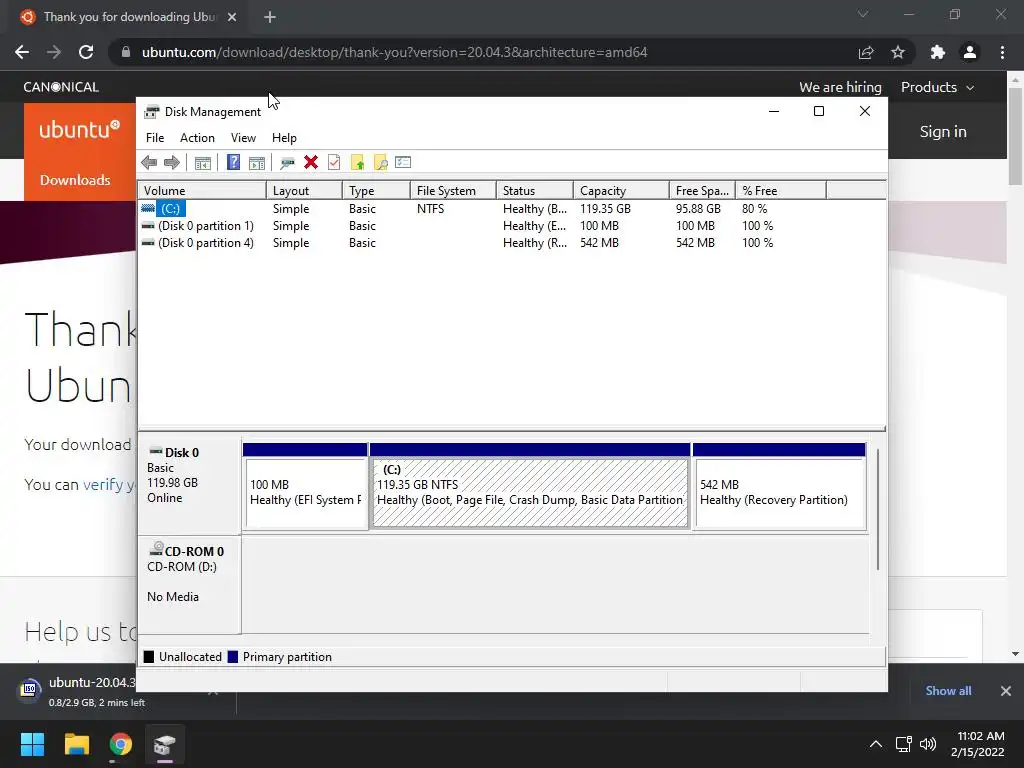Open the Products dropdown on Ubuntu site
1024x768 pixels.
pyautogui.click(x=937, y=87)
